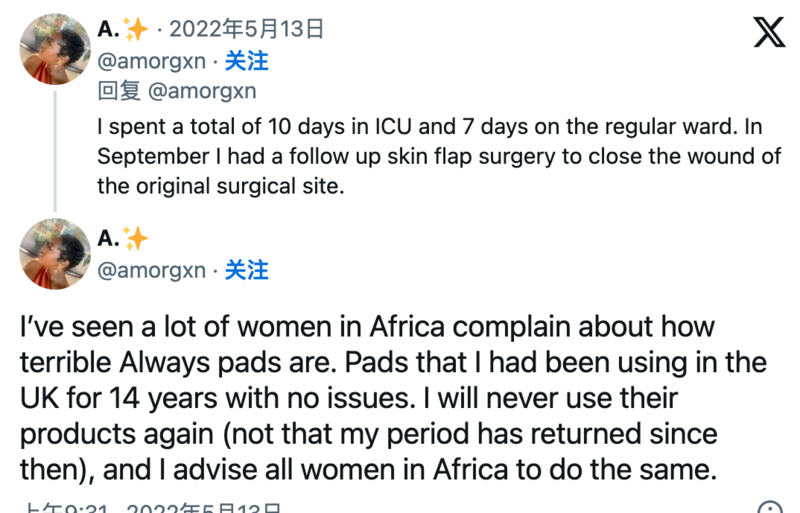Click the sparkle emoji beside the date

click(x=136, y=30)
